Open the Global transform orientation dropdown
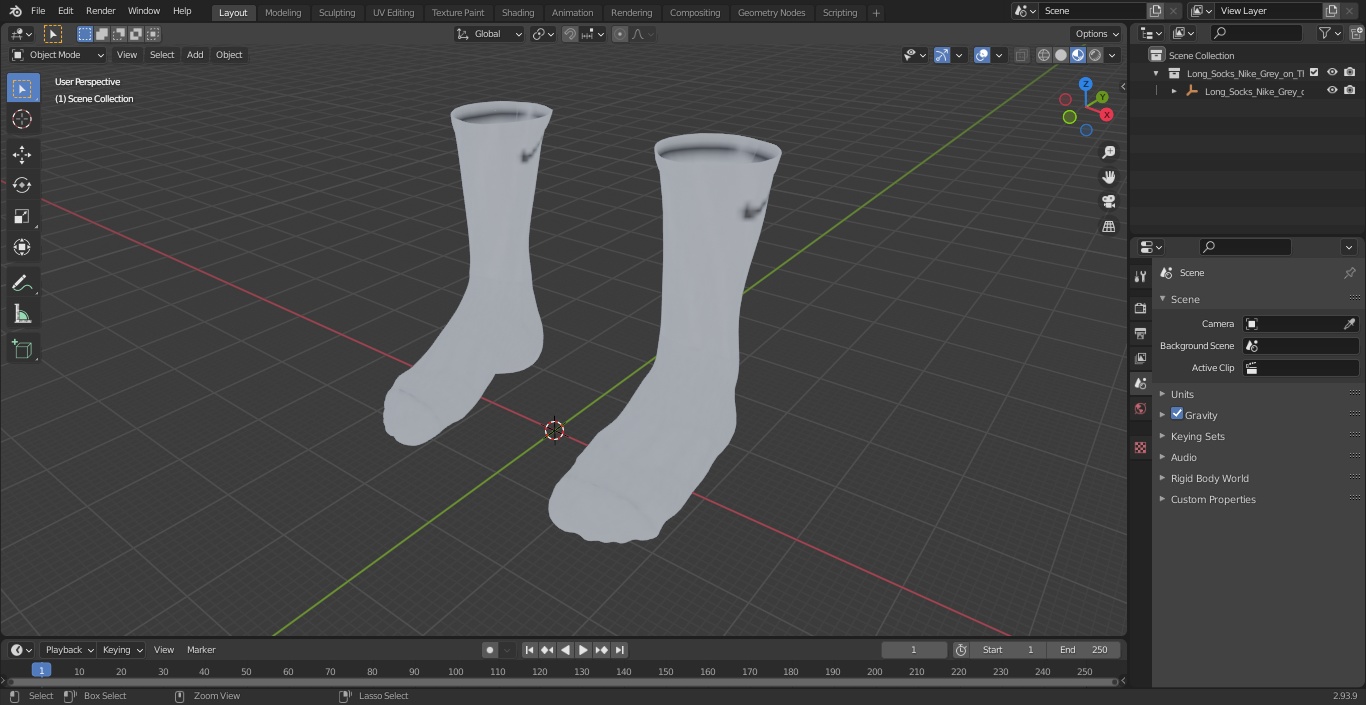 pyautogui.click(x=490, y=34)
